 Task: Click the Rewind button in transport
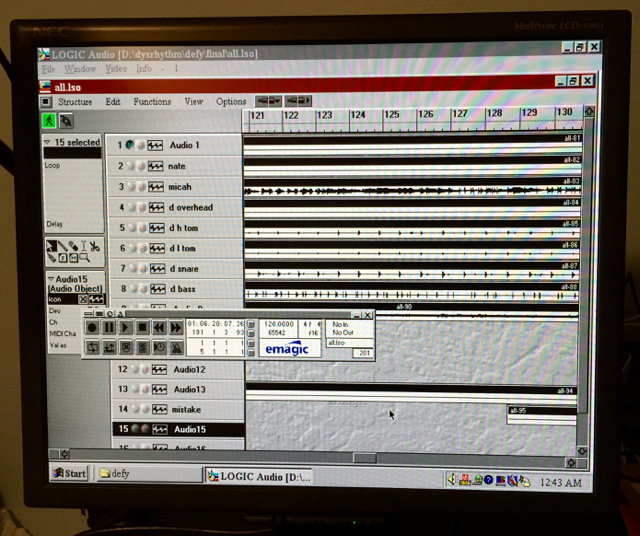coord(159,327)
